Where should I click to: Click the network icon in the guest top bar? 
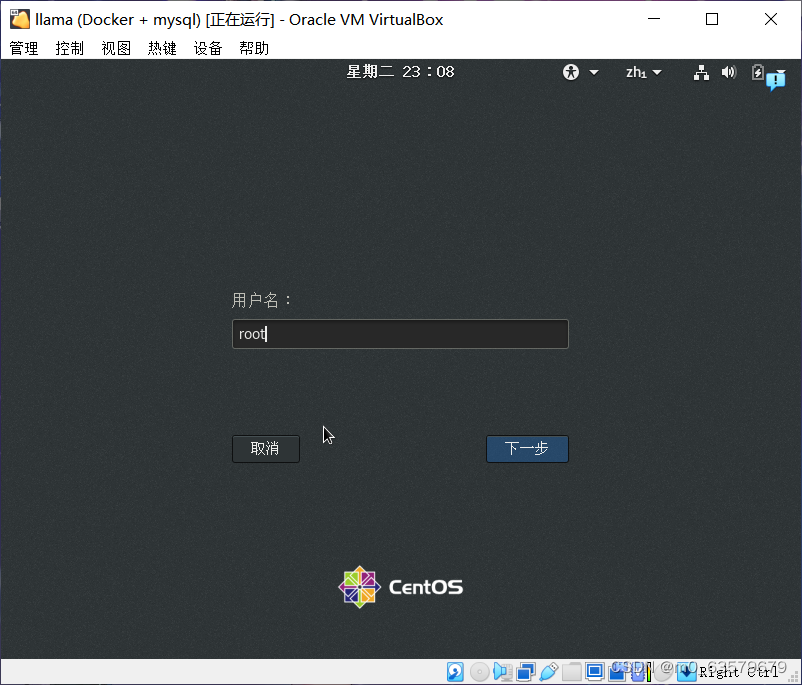tap(700, 72)
